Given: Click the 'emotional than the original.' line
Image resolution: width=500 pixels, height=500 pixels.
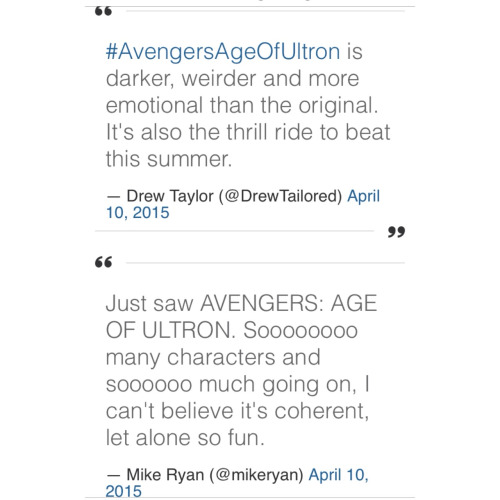Looking at the screenshot, I should coord(242,105).
